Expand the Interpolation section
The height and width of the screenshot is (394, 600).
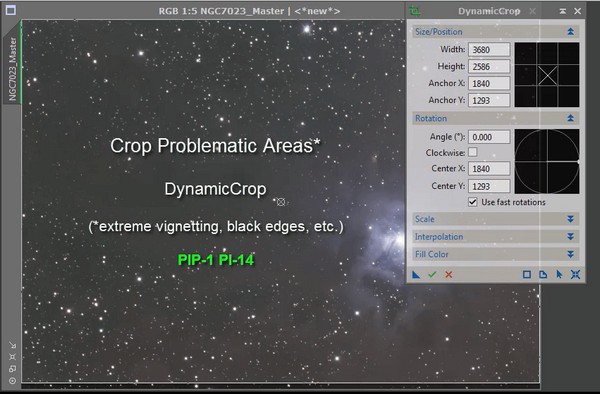(x=570, y=236)
